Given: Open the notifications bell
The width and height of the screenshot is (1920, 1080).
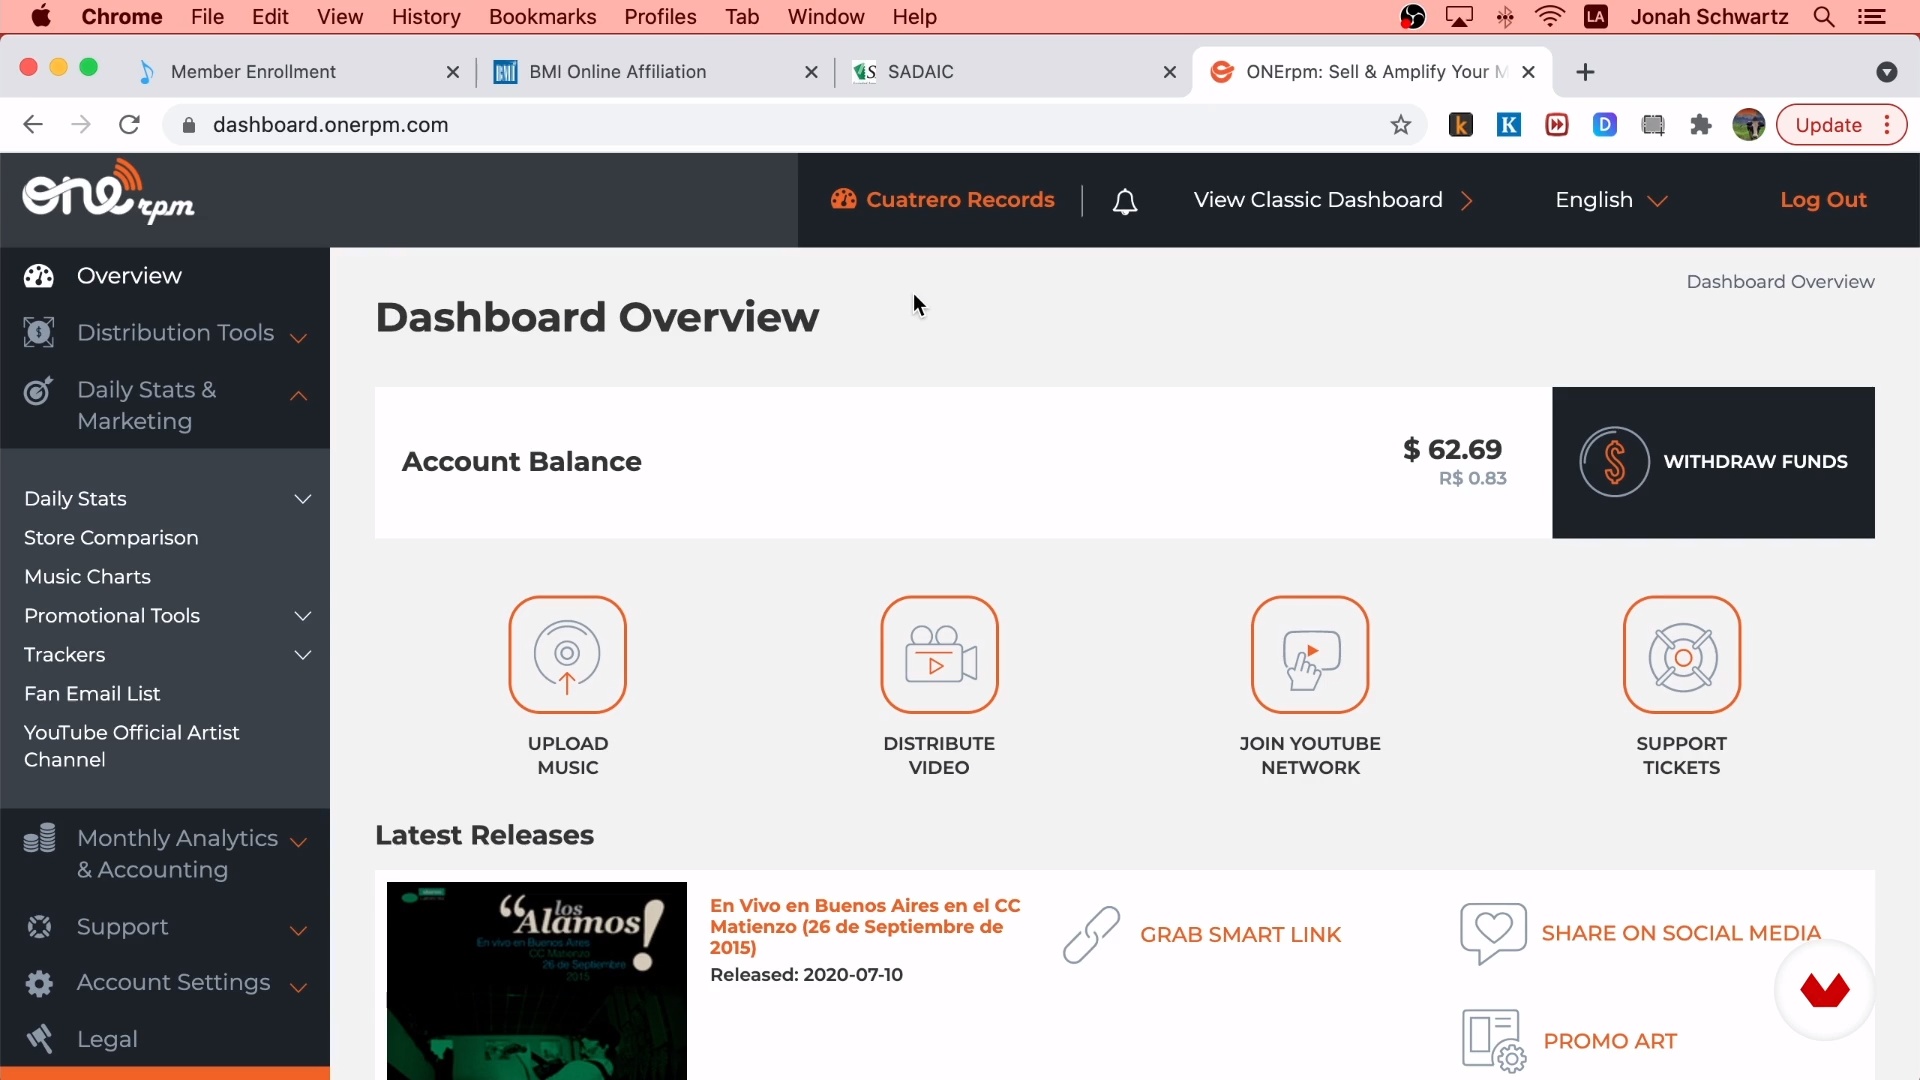Looking at the screenshot, I should pyautogui.click(x=1125, y=201).
